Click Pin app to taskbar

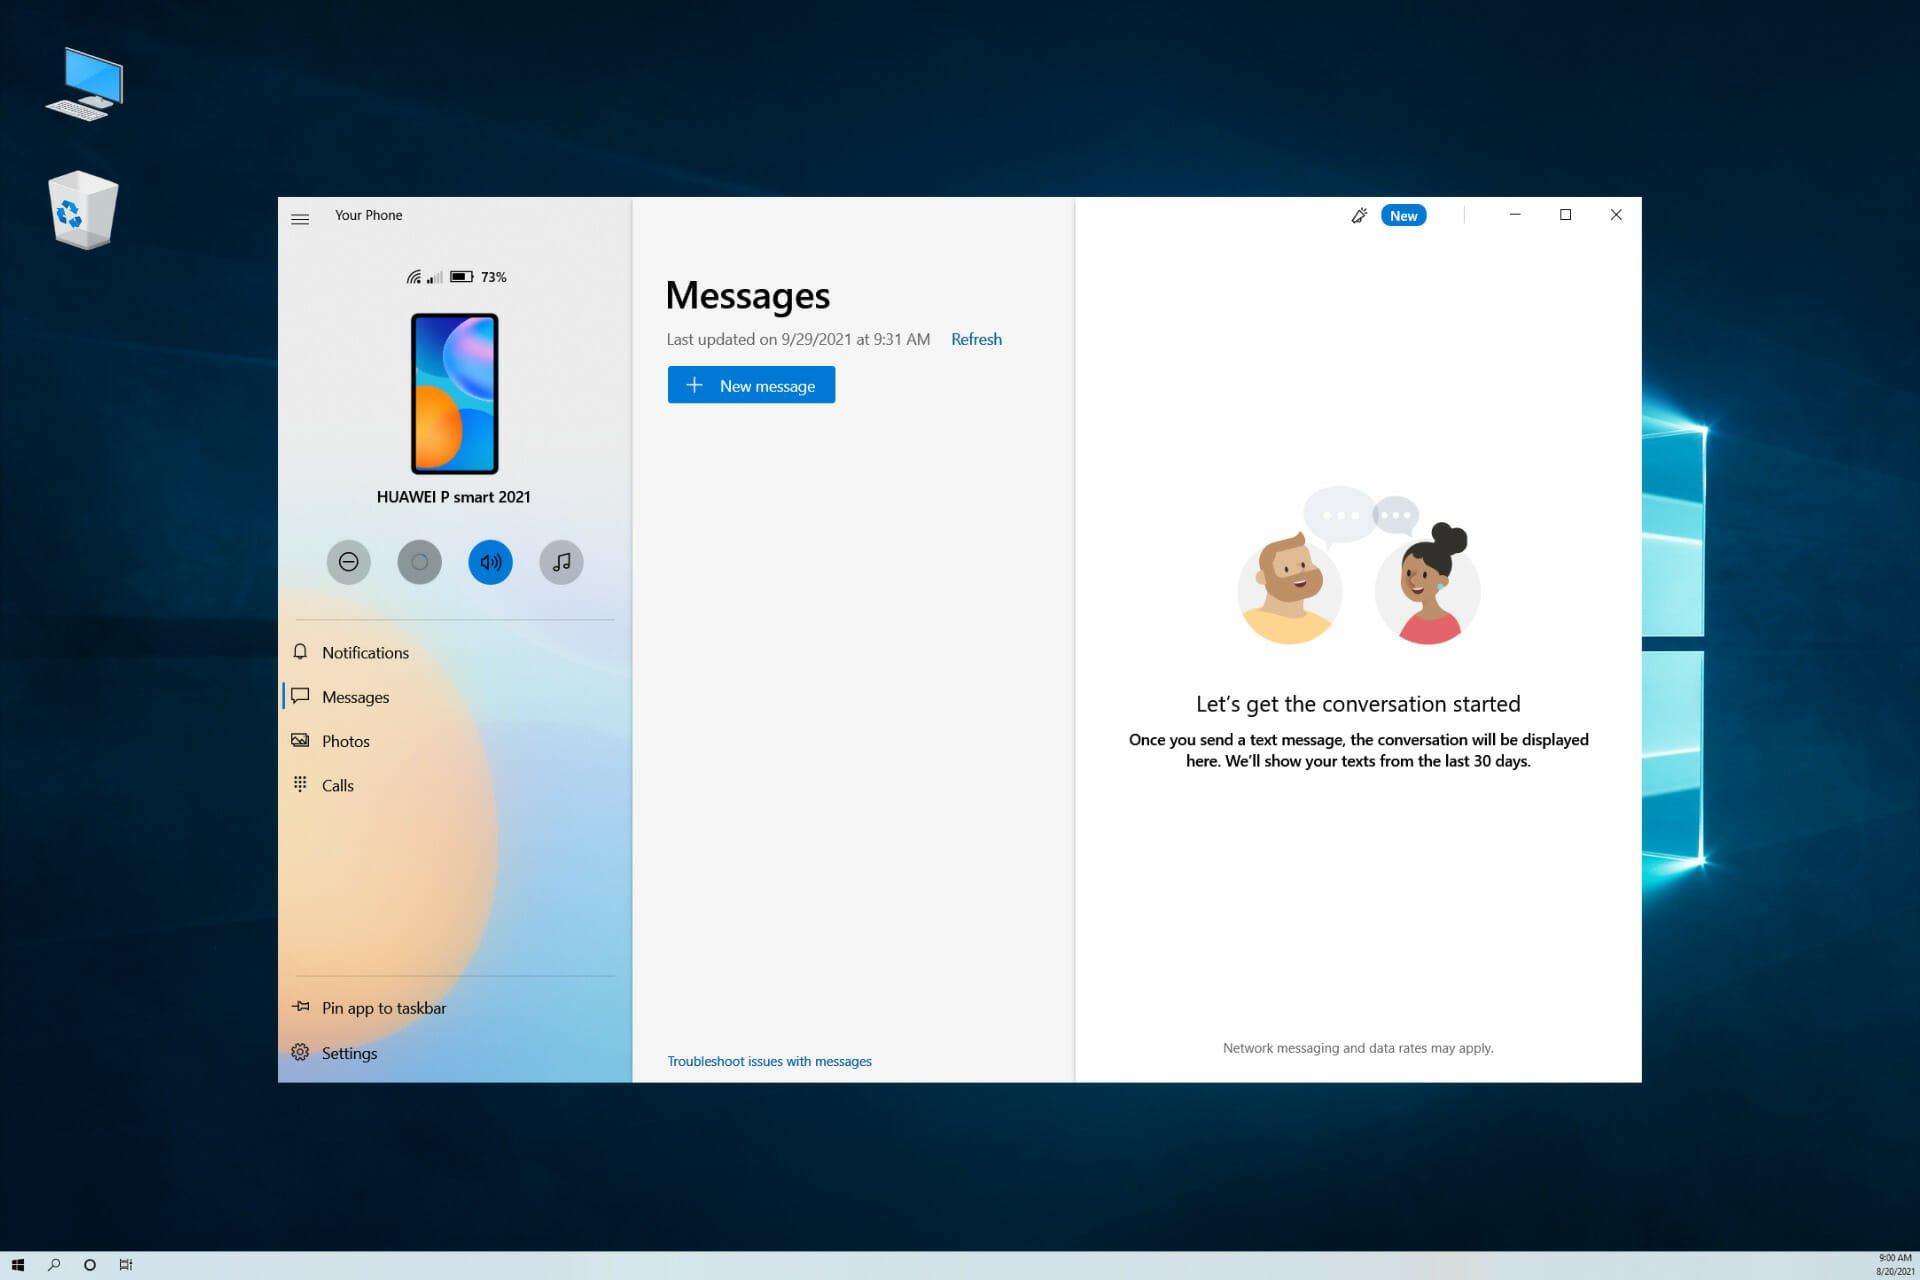click(455, 1008)
